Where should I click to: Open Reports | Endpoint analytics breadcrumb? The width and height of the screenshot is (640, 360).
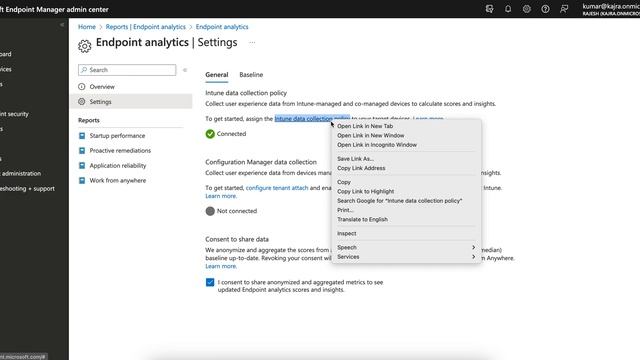[145, 27]
